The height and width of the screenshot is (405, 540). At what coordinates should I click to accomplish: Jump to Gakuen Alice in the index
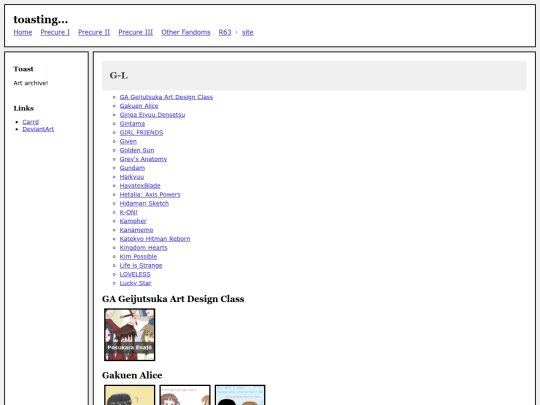pyautogui.click(x=139, y=106)
